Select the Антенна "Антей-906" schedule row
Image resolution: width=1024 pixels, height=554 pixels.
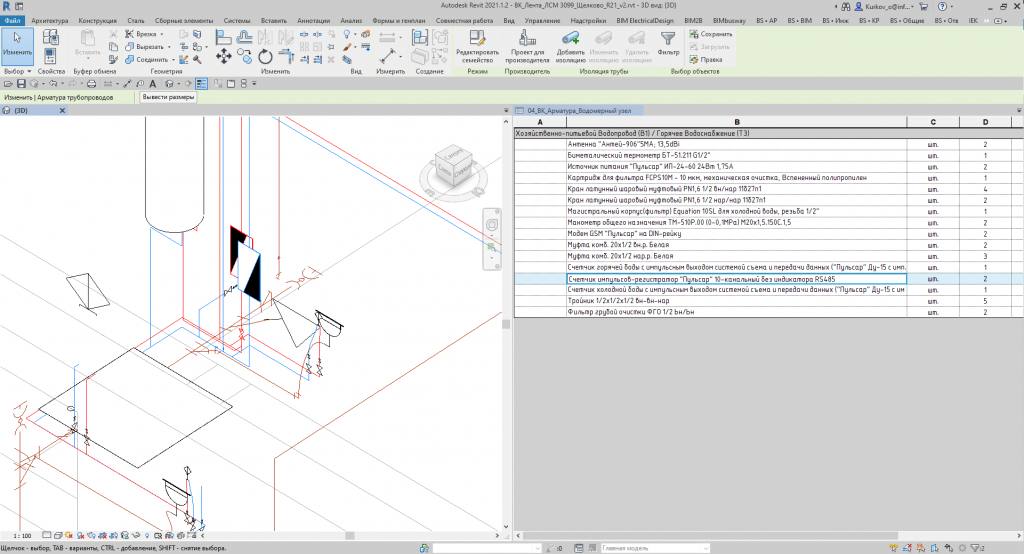pyautogui.click(x=768, y=144)
